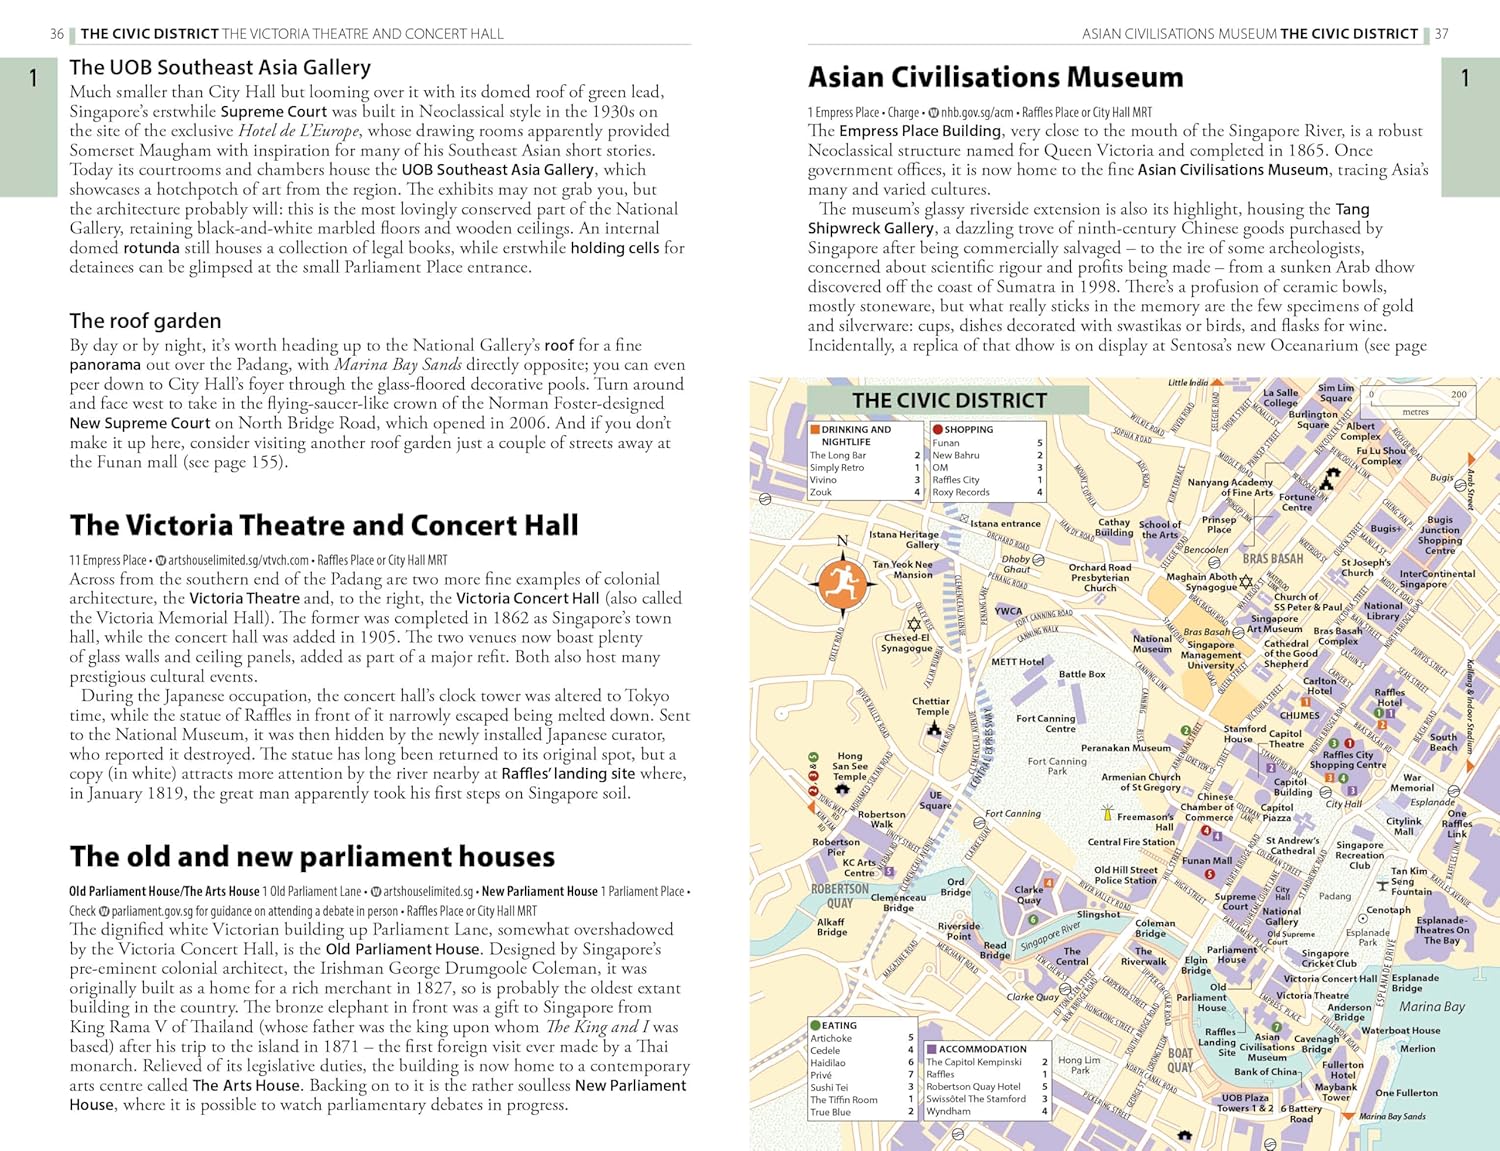Click the Star of David at Chesed-El Synagogue
Screen dimensions: 1500x1151
[914, 624]
